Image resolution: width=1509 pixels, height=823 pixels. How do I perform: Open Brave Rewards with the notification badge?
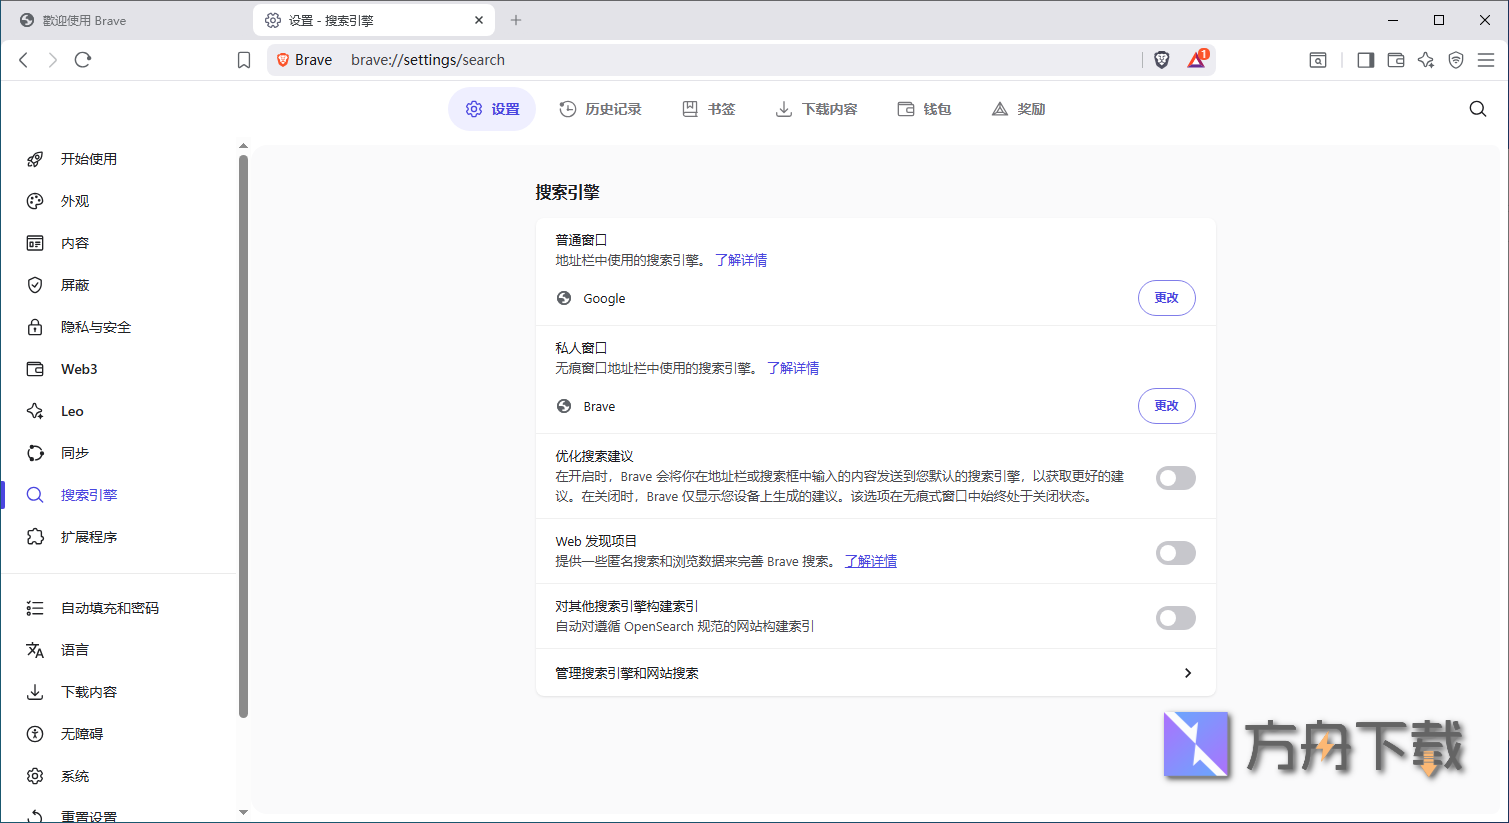[x=1196, y=60]
